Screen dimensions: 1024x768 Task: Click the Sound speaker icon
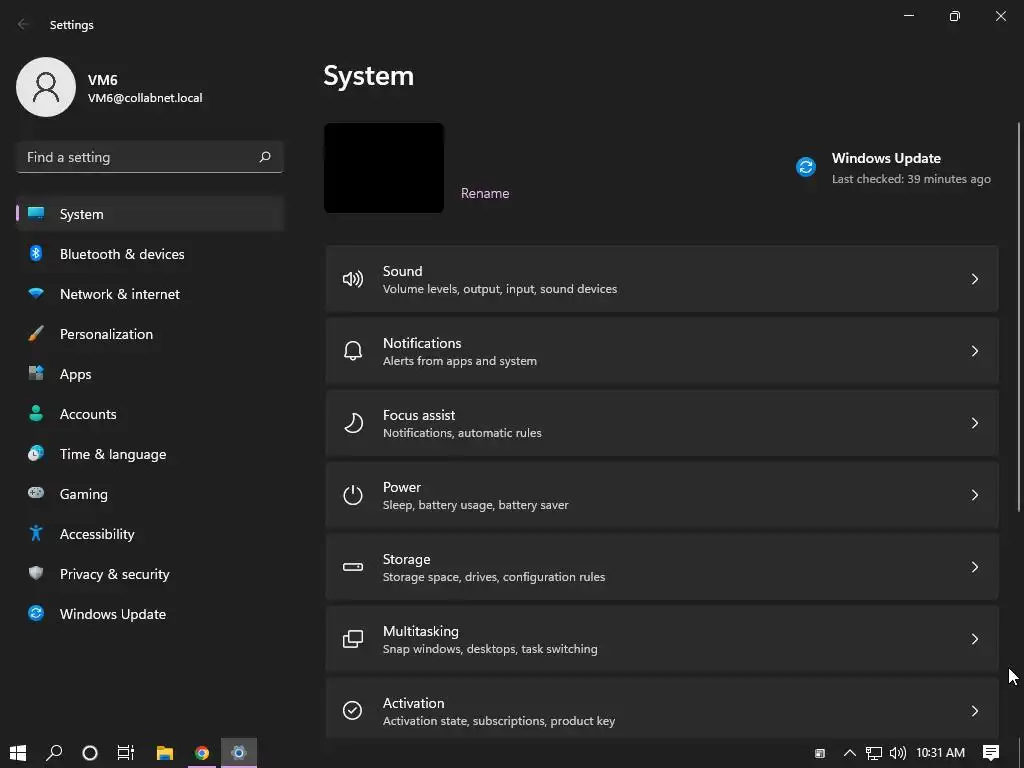click(x=353, y=280)
